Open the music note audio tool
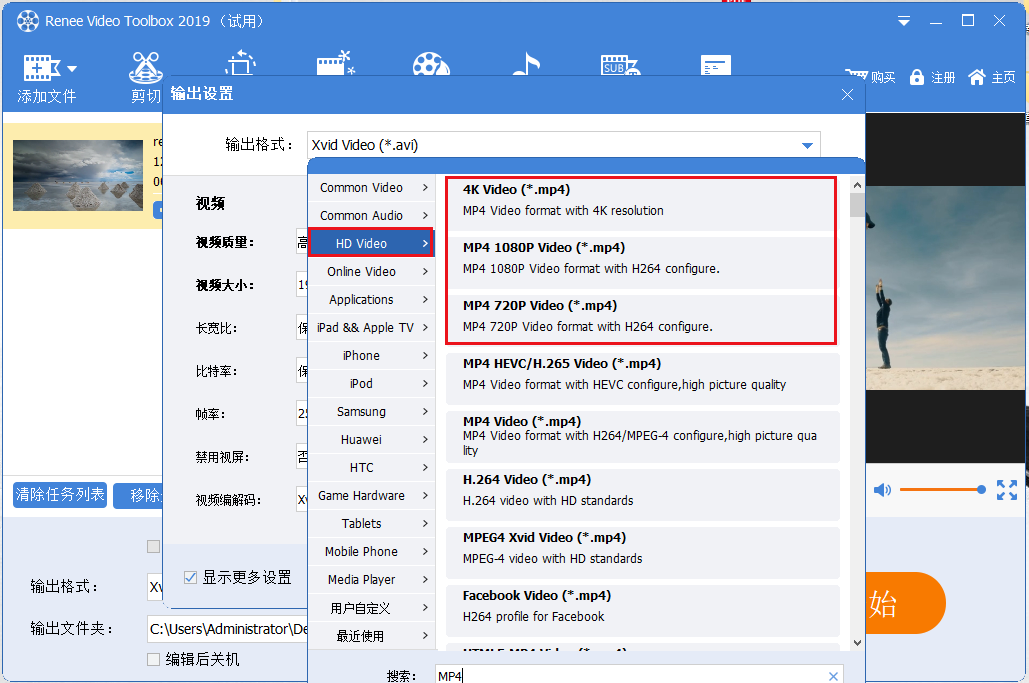Viewport: 1029px width, 683px height. coord(526,64)
